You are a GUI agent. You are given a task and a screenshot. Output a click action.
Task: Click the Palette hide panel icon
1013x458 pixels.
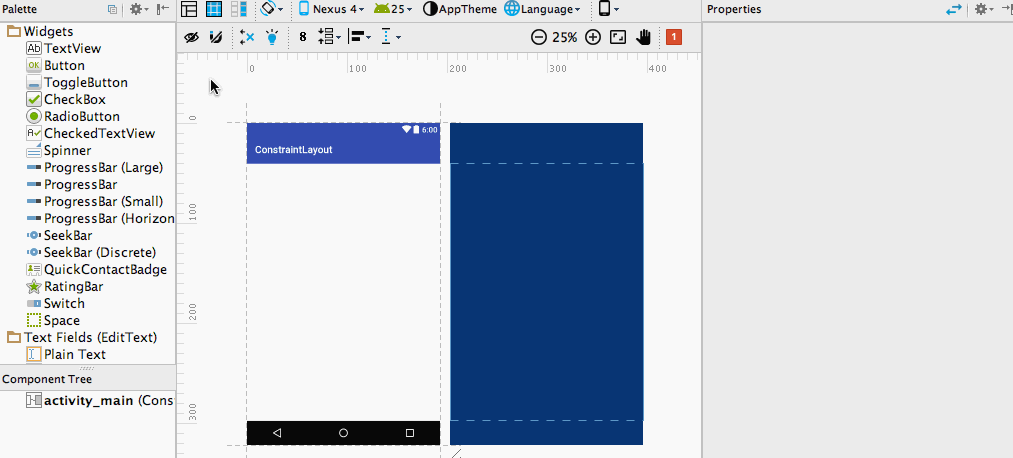(163, 9)
